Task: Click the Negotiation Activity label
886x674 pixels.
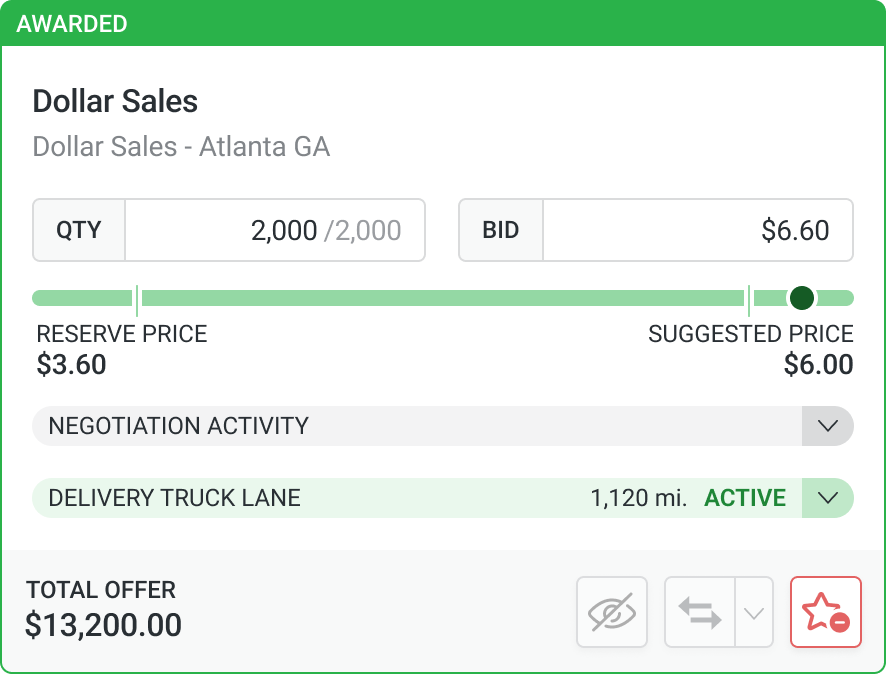Action: tap(179, 426)
